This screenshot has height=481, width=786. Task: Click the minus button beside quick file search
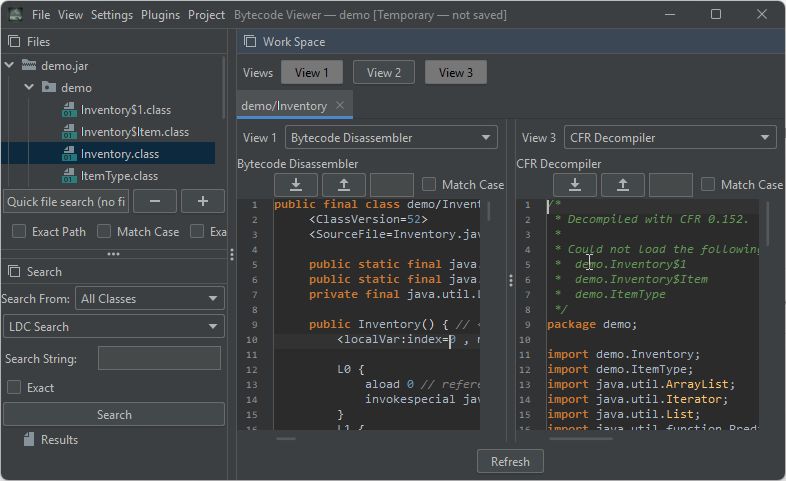tap(155, 201)
